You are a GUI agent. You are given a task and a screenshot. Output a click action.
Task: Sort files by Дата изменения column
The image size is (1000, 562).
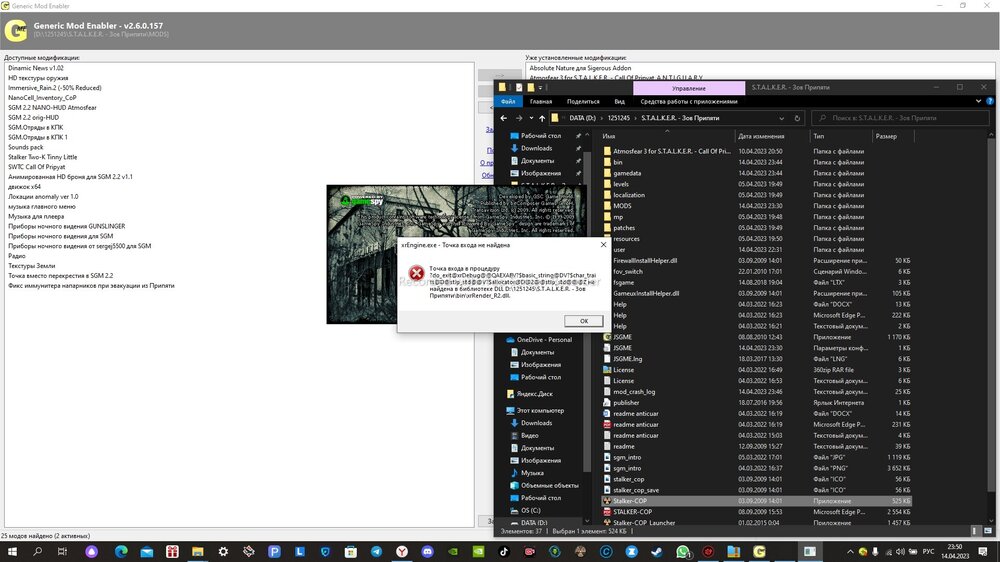point(760,136)
